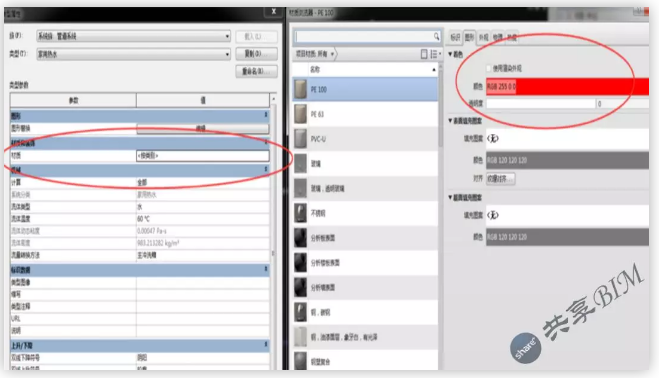Screen dimensions: 659x378
Task: Click the surface 填充图案 <无> field
Action: (567, 138)
